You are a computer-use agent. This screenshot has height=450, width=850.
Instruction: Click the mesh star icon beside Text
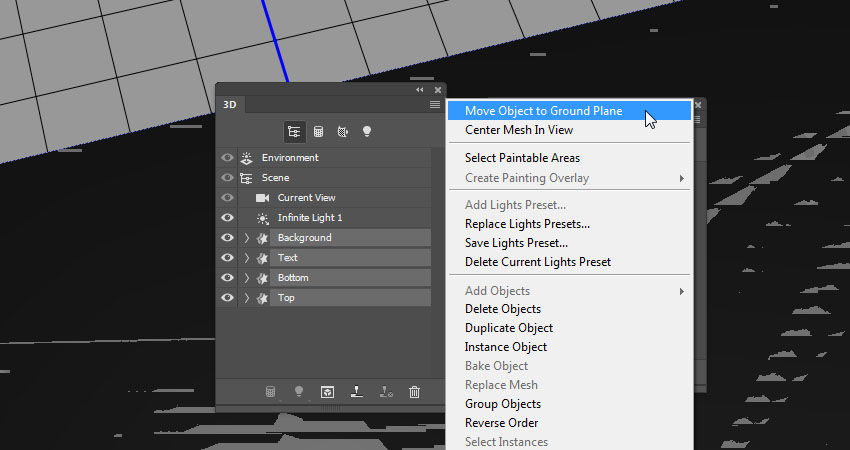pyautogui.click(x=262, y=258)
